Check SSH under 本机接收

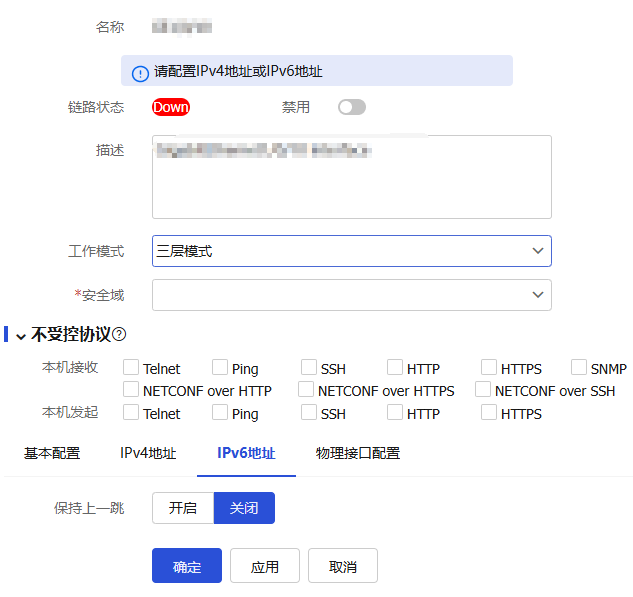point(309,368)
